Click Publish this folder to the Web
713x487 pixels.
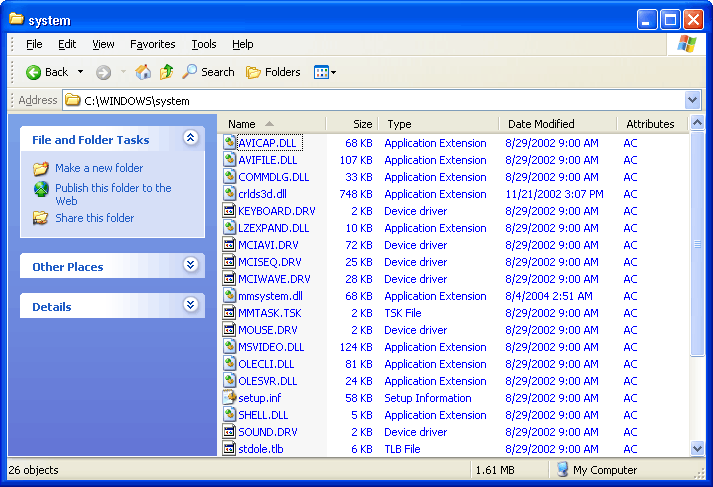[x=113, y=194]
